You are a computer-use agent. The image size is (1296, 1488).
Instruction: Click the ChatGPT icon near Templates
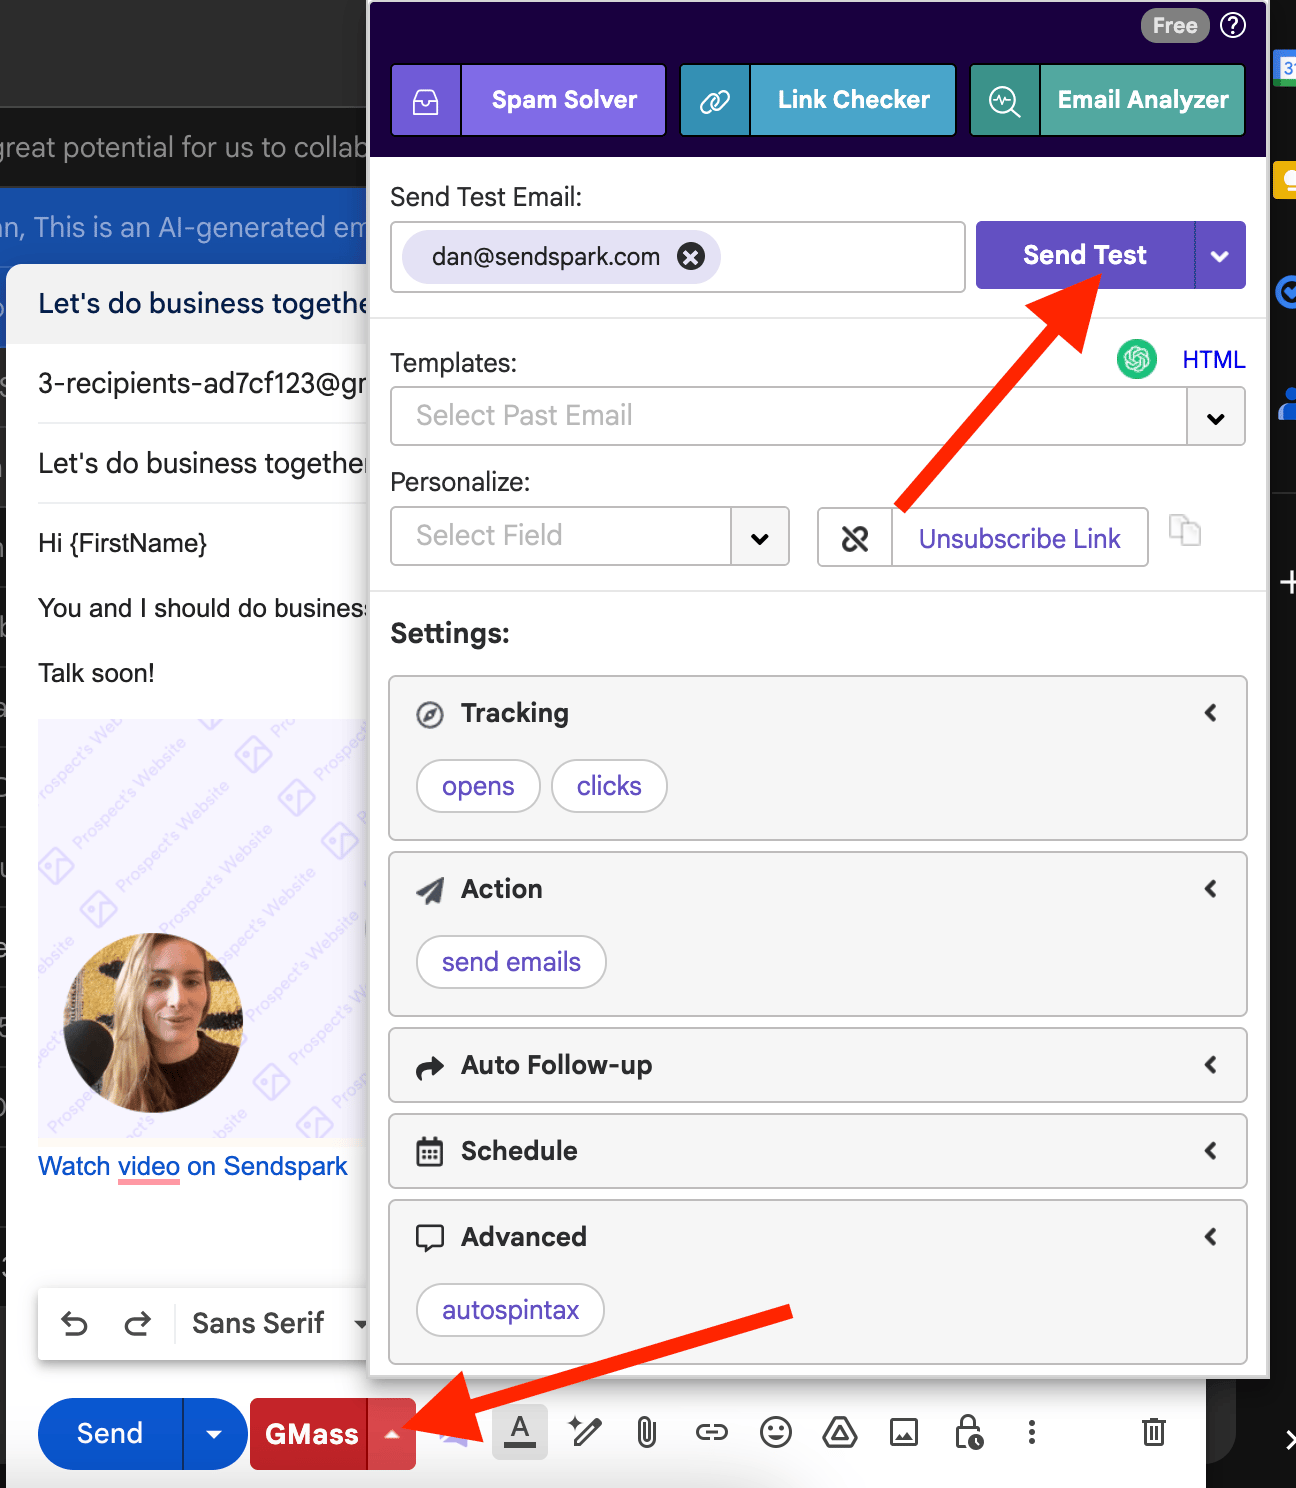tap(1137, 358)
